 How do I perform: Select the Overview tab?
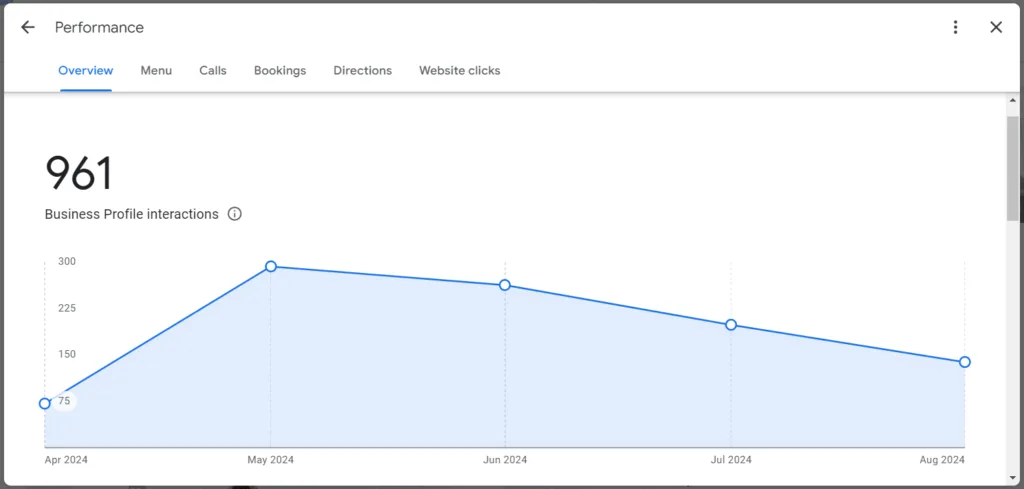tap(86, 71)
